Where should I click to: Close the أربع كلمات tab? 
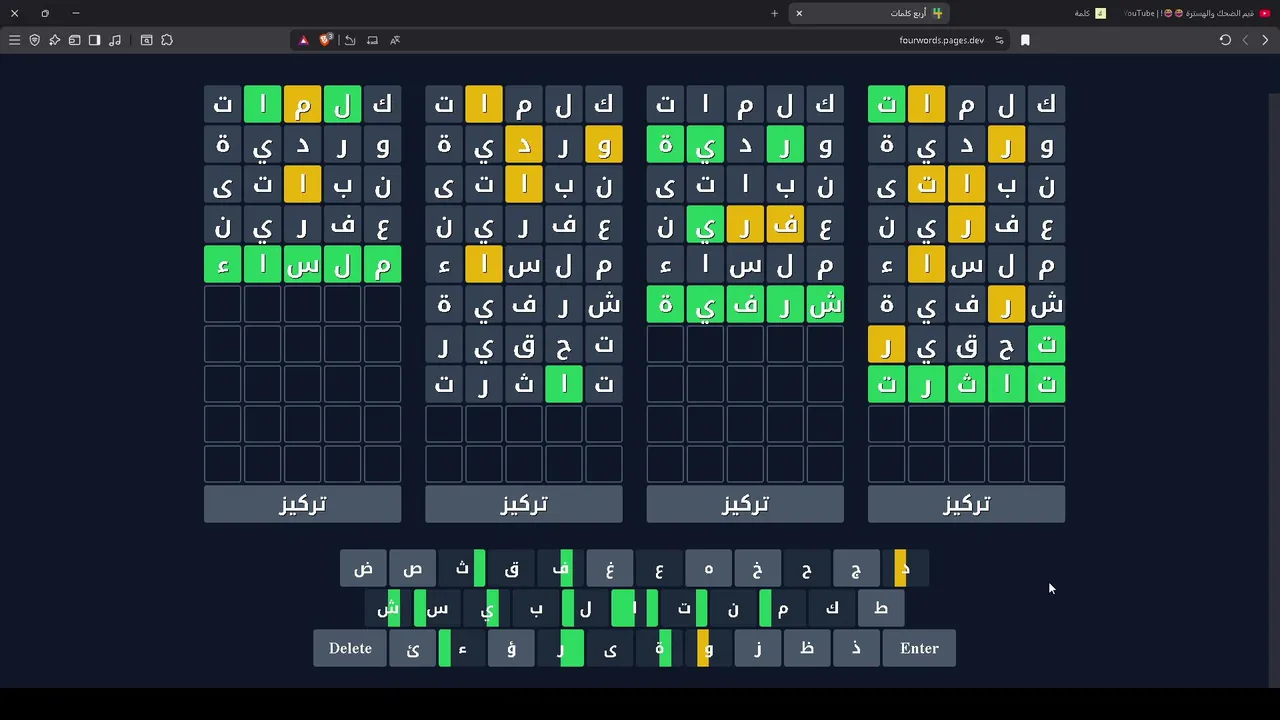[799, 13]
